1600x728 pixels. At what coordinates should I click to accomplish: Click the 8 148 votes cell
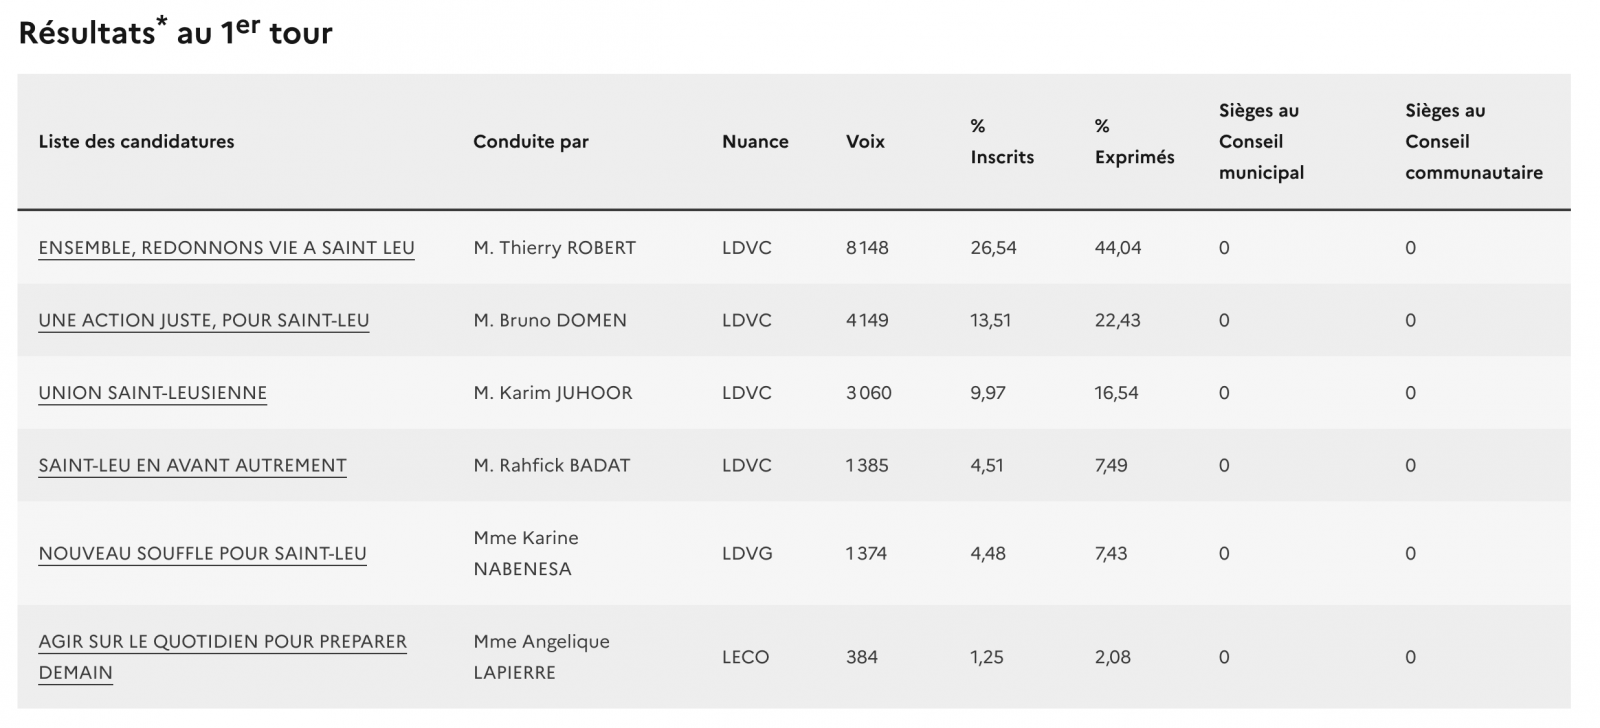(x=867, y=248)
